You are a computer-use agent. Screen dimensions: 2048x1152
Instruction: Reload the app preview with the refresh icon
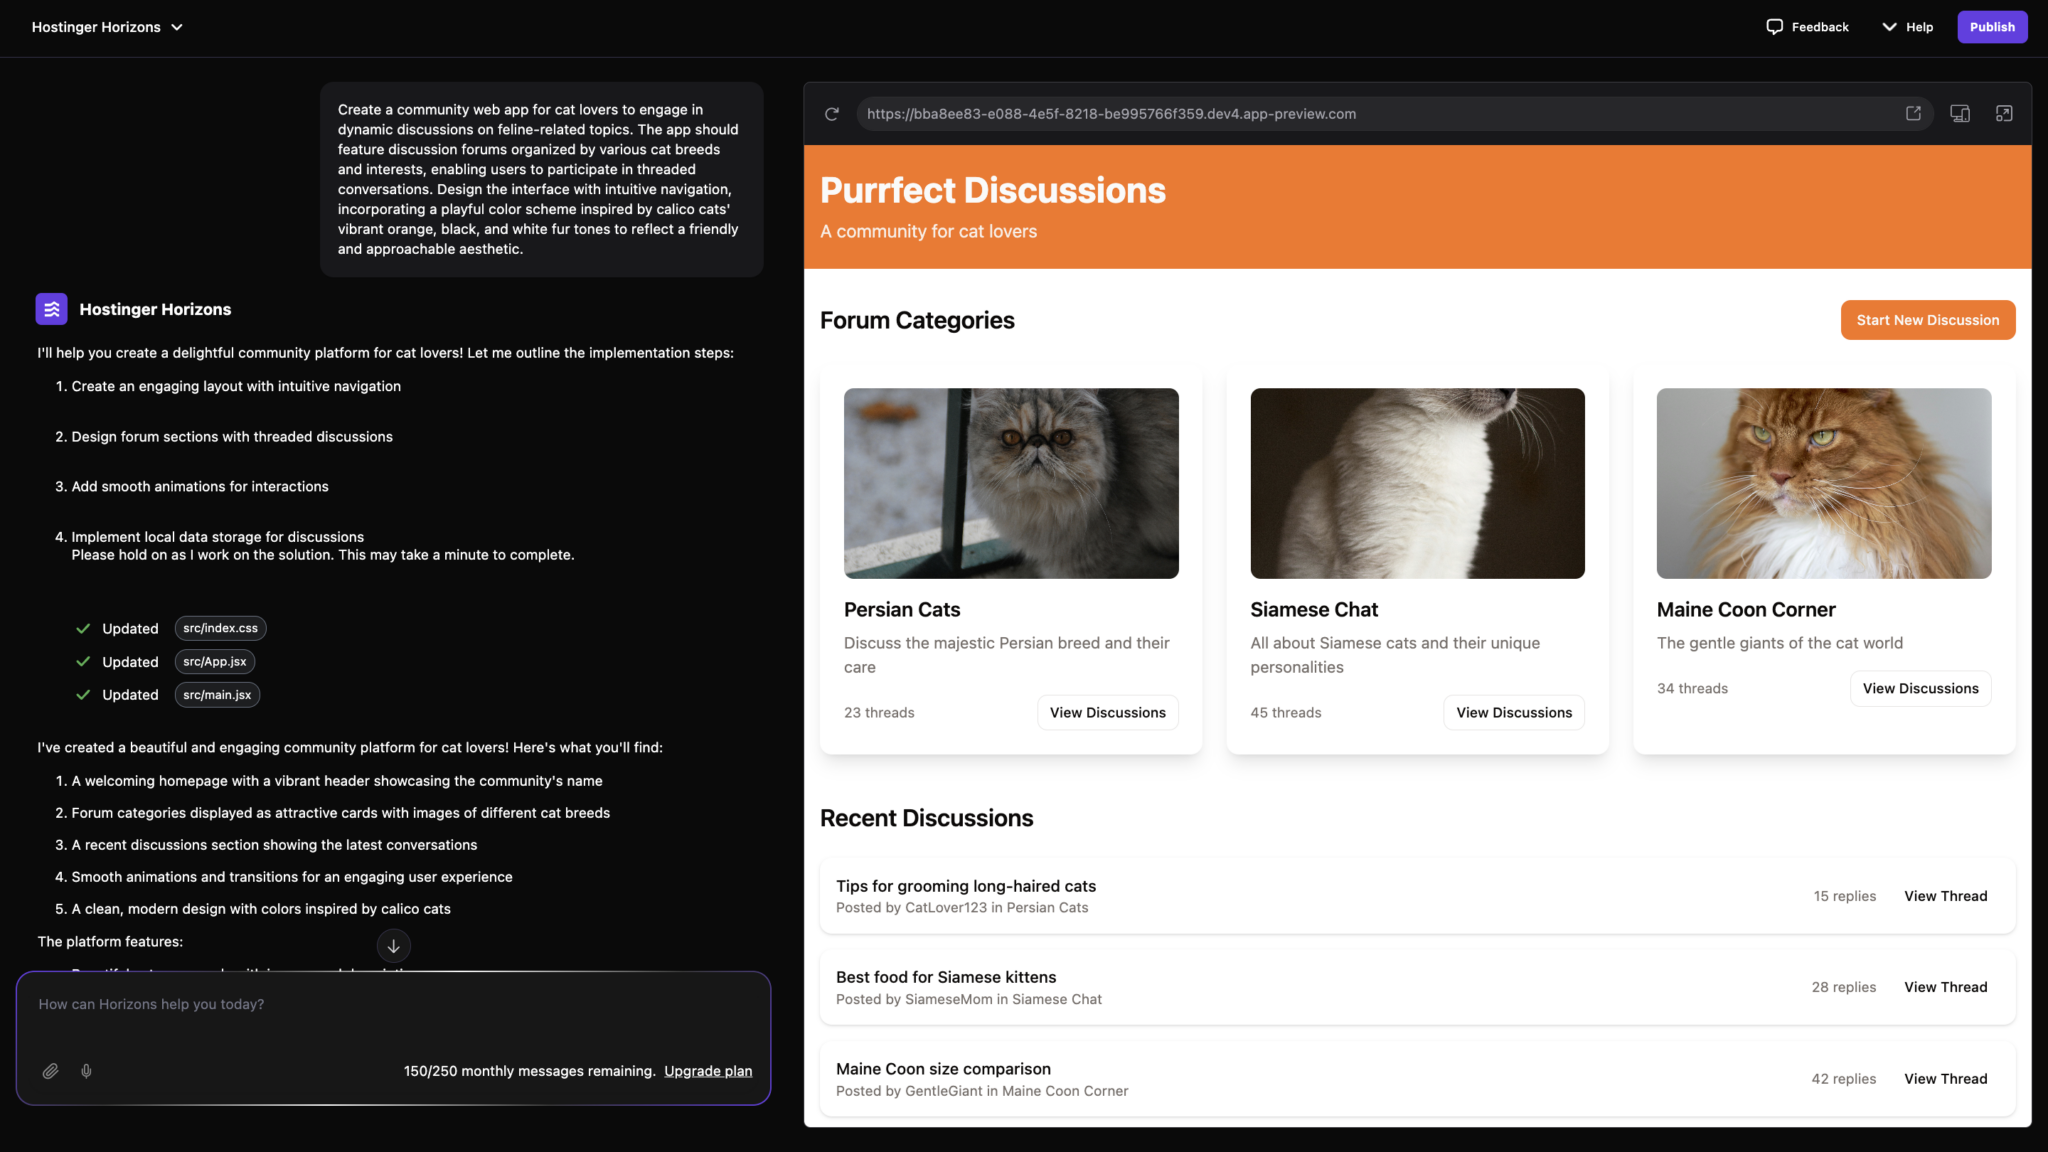coord(831,113)
